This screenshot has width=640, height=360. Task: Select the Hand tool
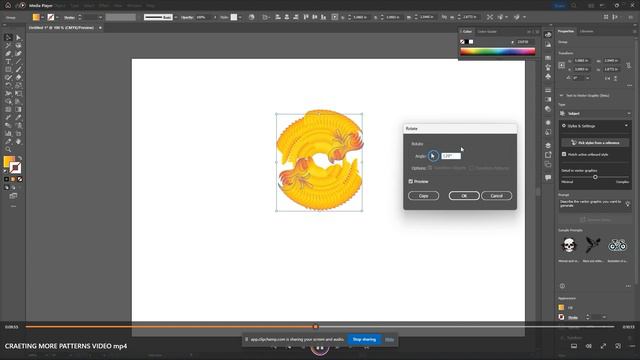(x=18, y=142)
